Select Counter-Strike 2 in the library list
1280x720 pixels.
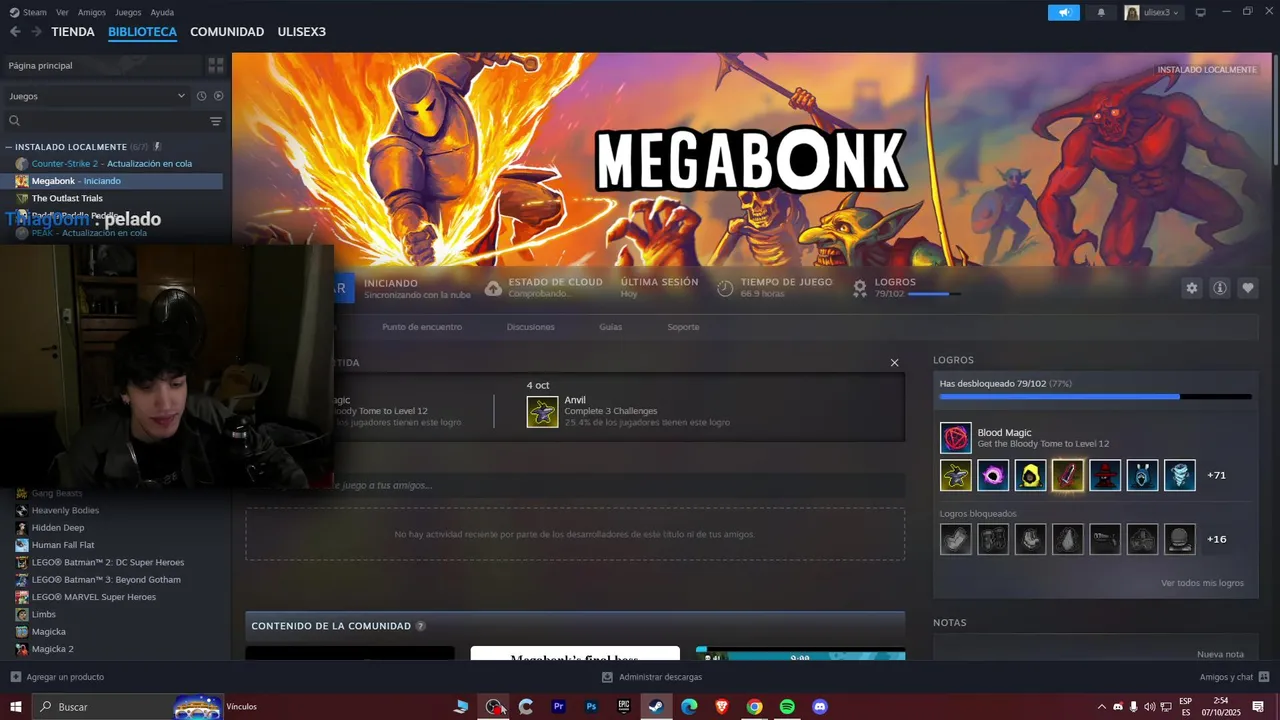pos(112,163)
